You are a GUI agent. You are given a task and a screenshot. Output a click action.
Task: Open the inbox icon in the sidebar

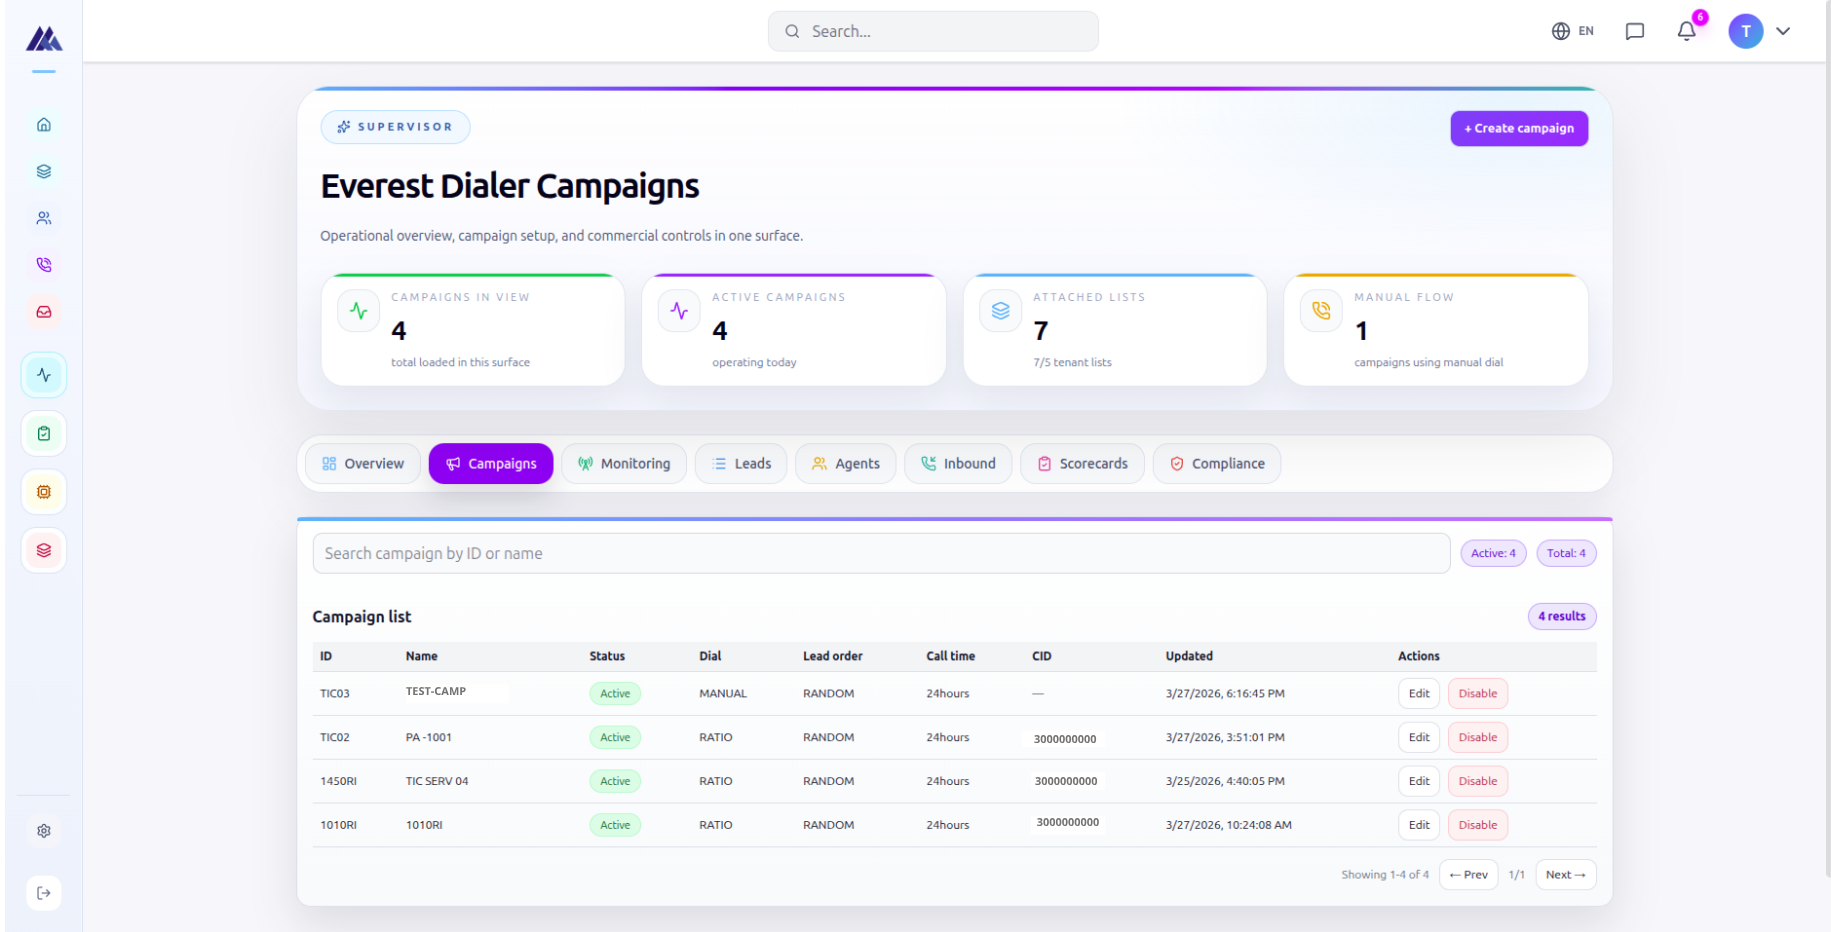43,311
